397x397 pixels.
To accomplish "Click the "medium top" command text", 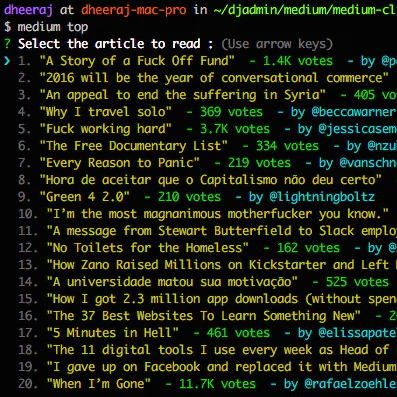I will (x=53, y=27).
